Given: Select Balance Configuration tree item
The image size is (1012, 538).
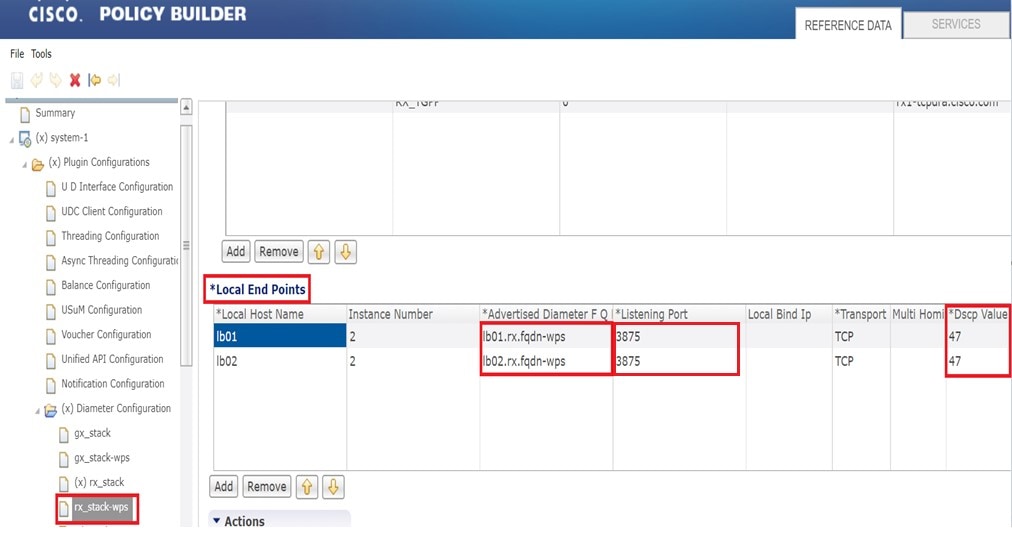Looking at the screenshot, I should click(105, 285).
